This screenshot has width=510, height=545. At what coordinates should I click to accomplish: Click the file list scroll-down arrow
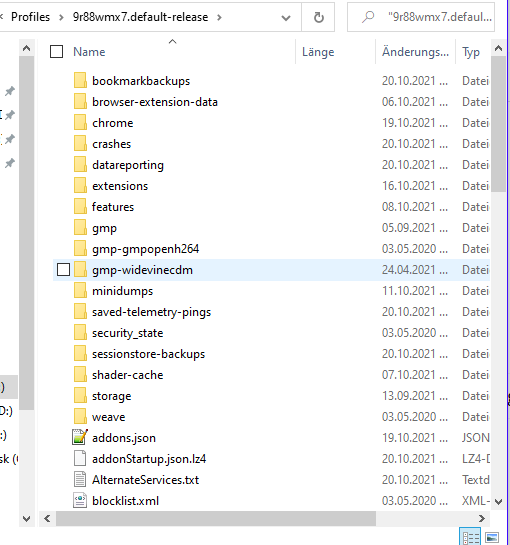pyautogui.click(x=498, y=502)
